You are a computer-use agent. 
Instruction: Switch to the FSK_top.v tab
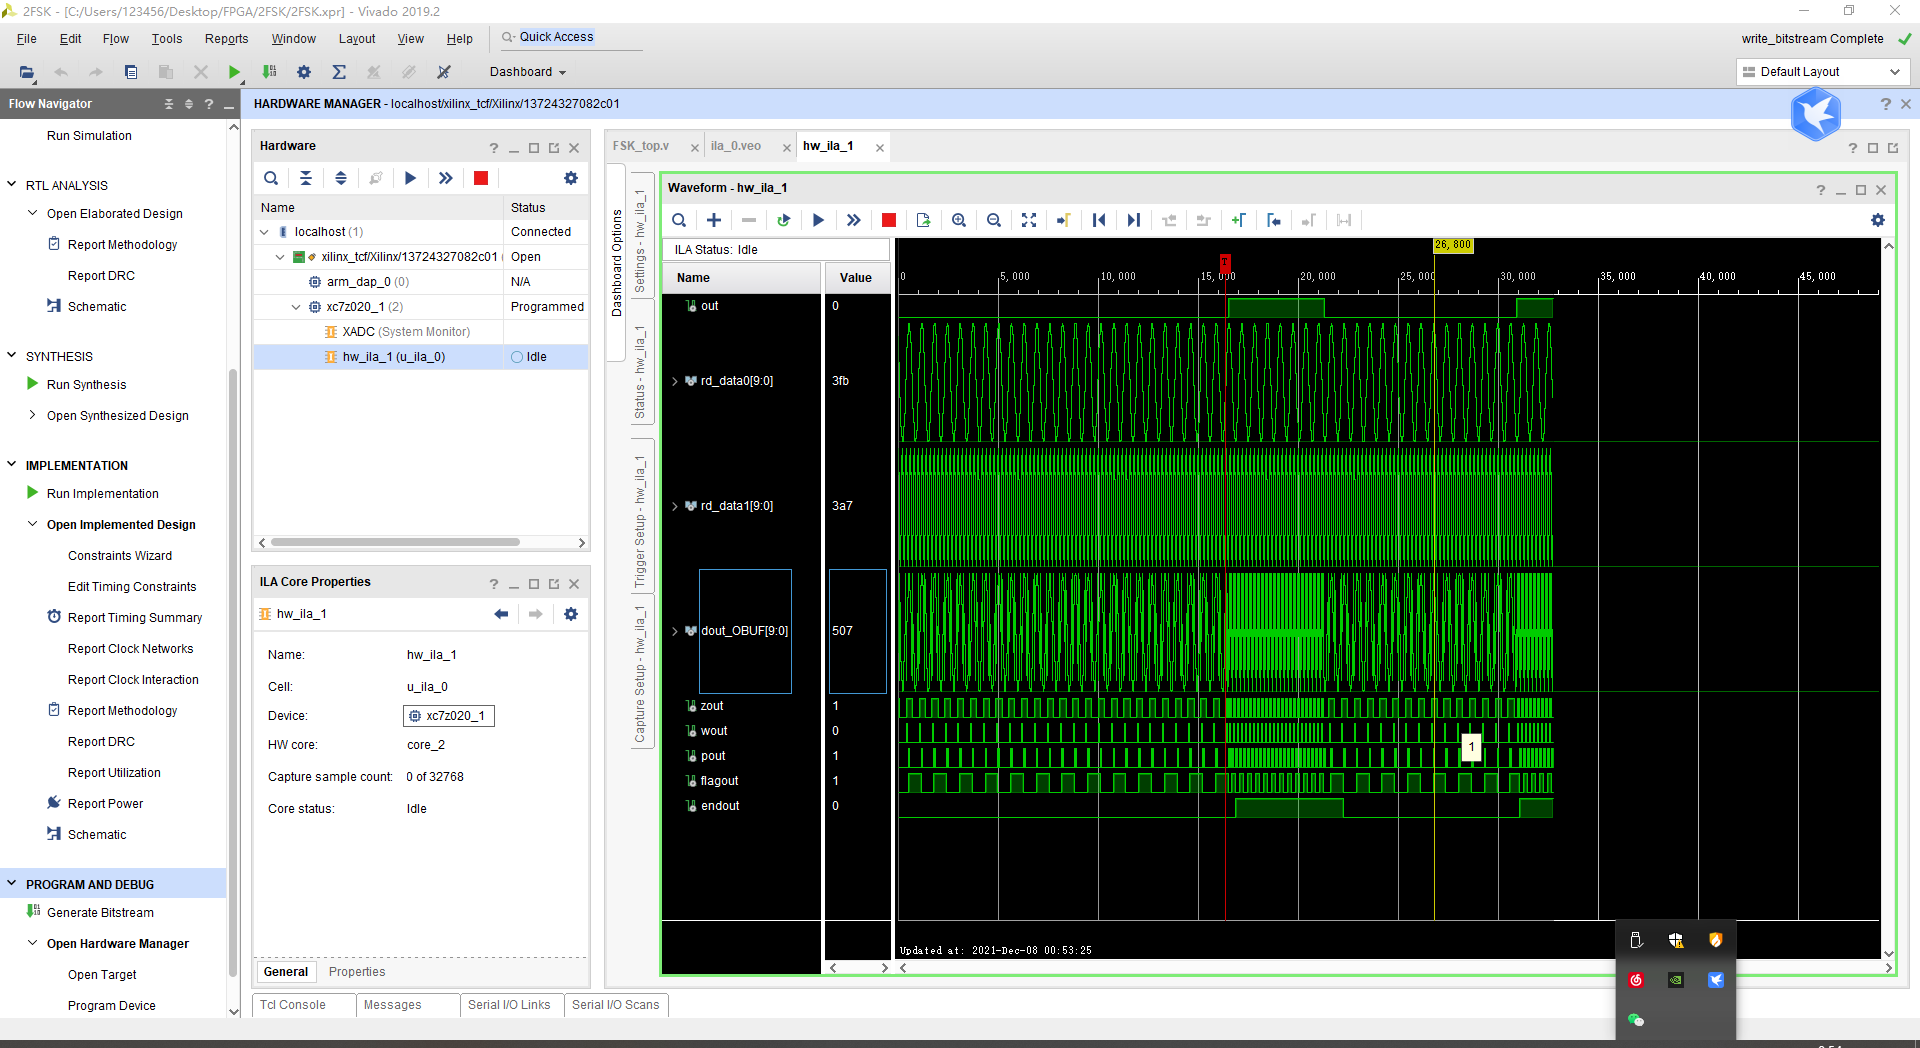641,146
